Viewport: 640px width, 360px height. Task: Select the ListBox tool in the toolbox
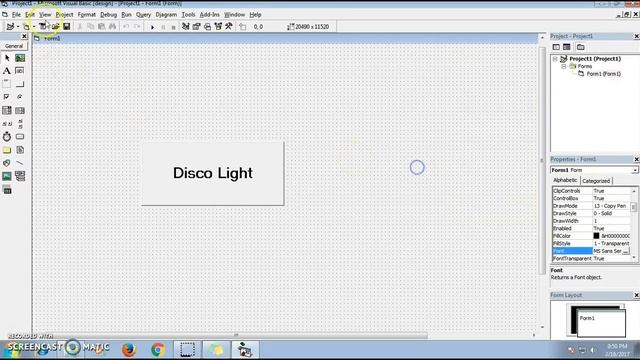pos(20,110)
